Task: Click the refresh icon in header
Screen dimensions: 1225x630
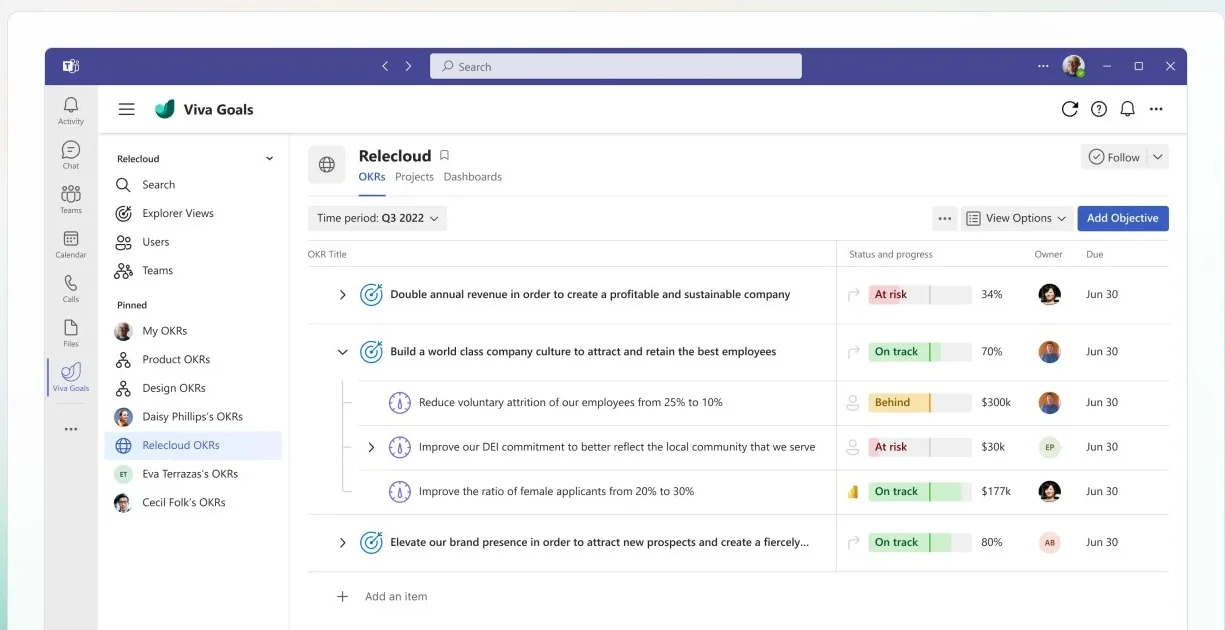Action: pos(1070,109)
